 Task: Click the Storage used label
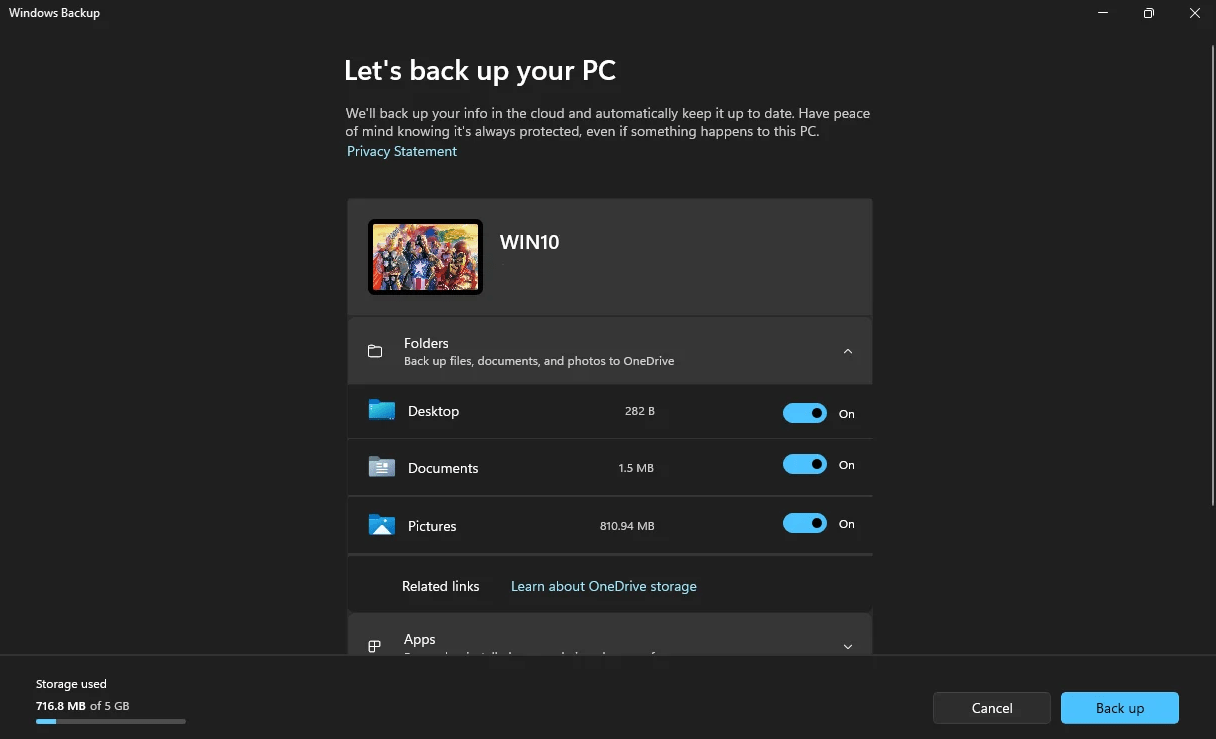(x=71, y=684)
